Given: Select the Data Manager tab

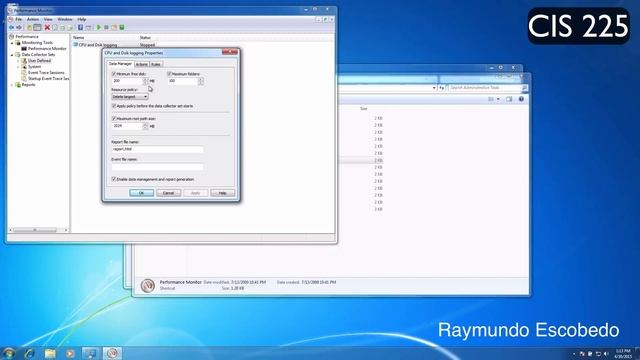Looking at the screenshot, I should coord(120,64).
